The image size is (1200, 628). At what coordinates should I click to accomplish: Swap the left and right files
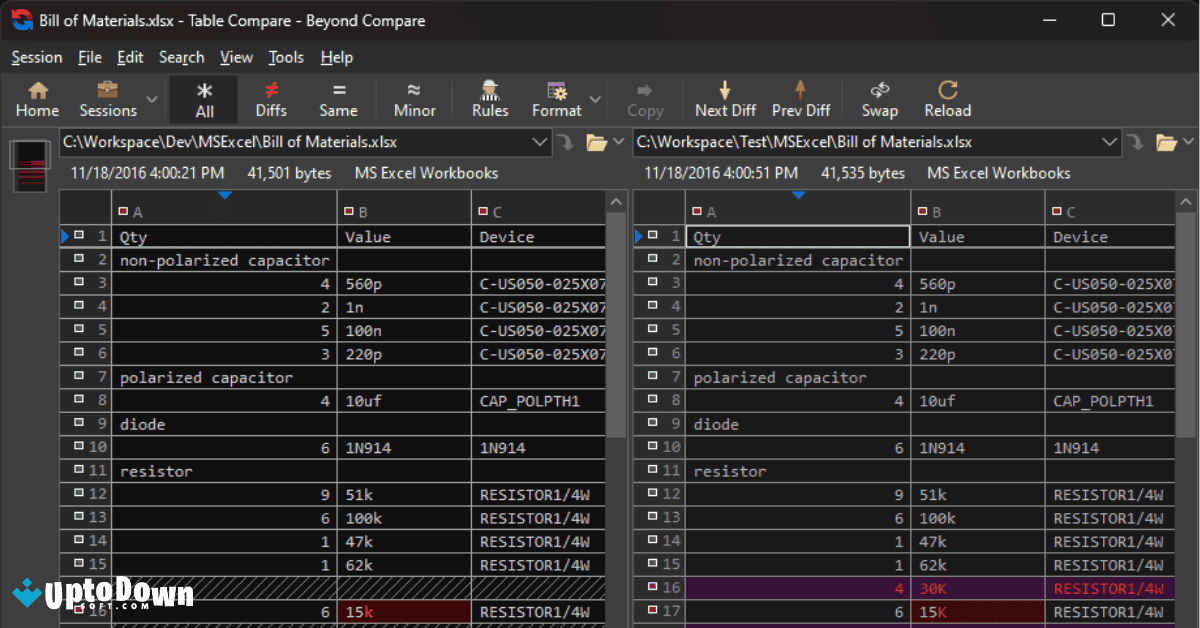click(879, 98)
